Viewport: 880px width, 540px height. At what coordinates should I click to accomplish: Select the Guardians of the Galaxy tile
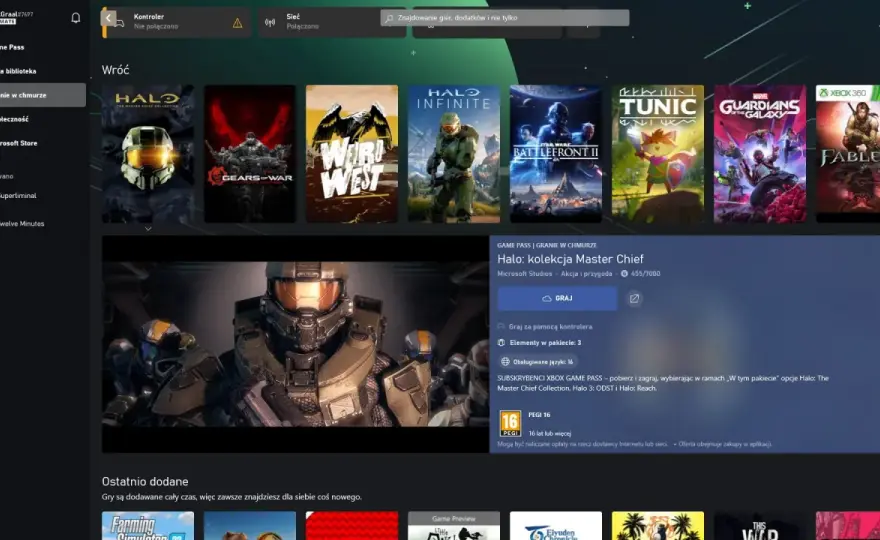[x=760, y=154]
